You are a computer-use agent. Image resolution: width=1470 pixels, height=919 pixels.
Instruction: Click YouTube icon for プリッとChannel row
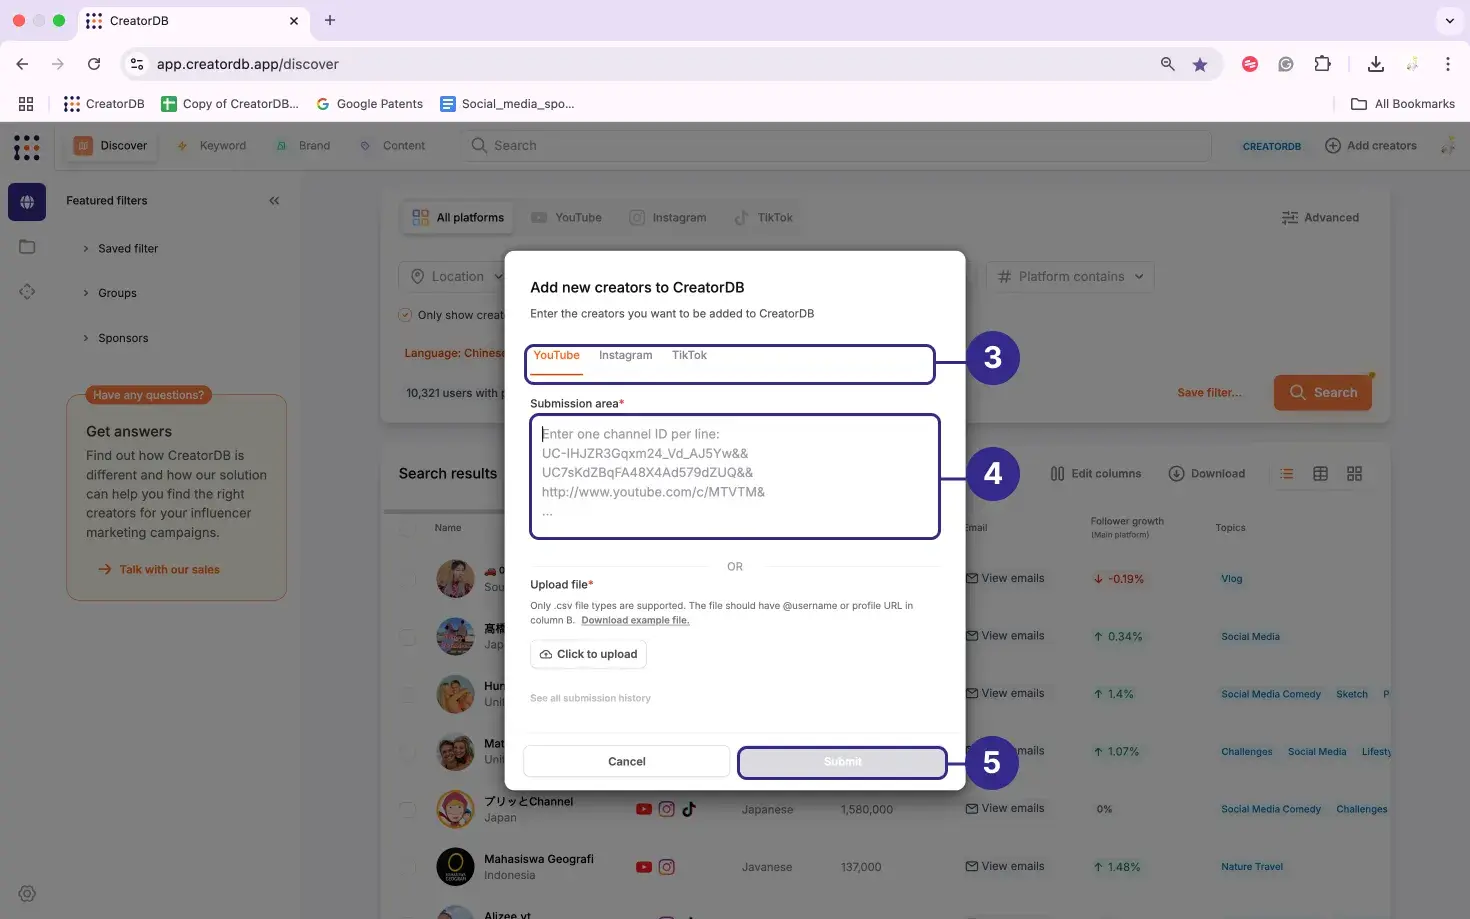click(x=644, y=809)
